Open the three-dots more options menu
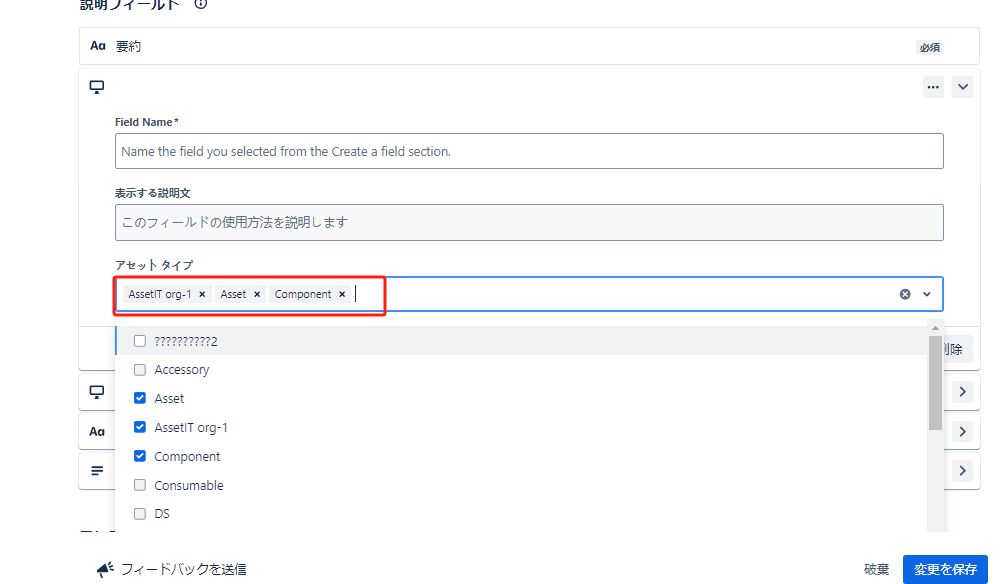 tap(933, 87)
